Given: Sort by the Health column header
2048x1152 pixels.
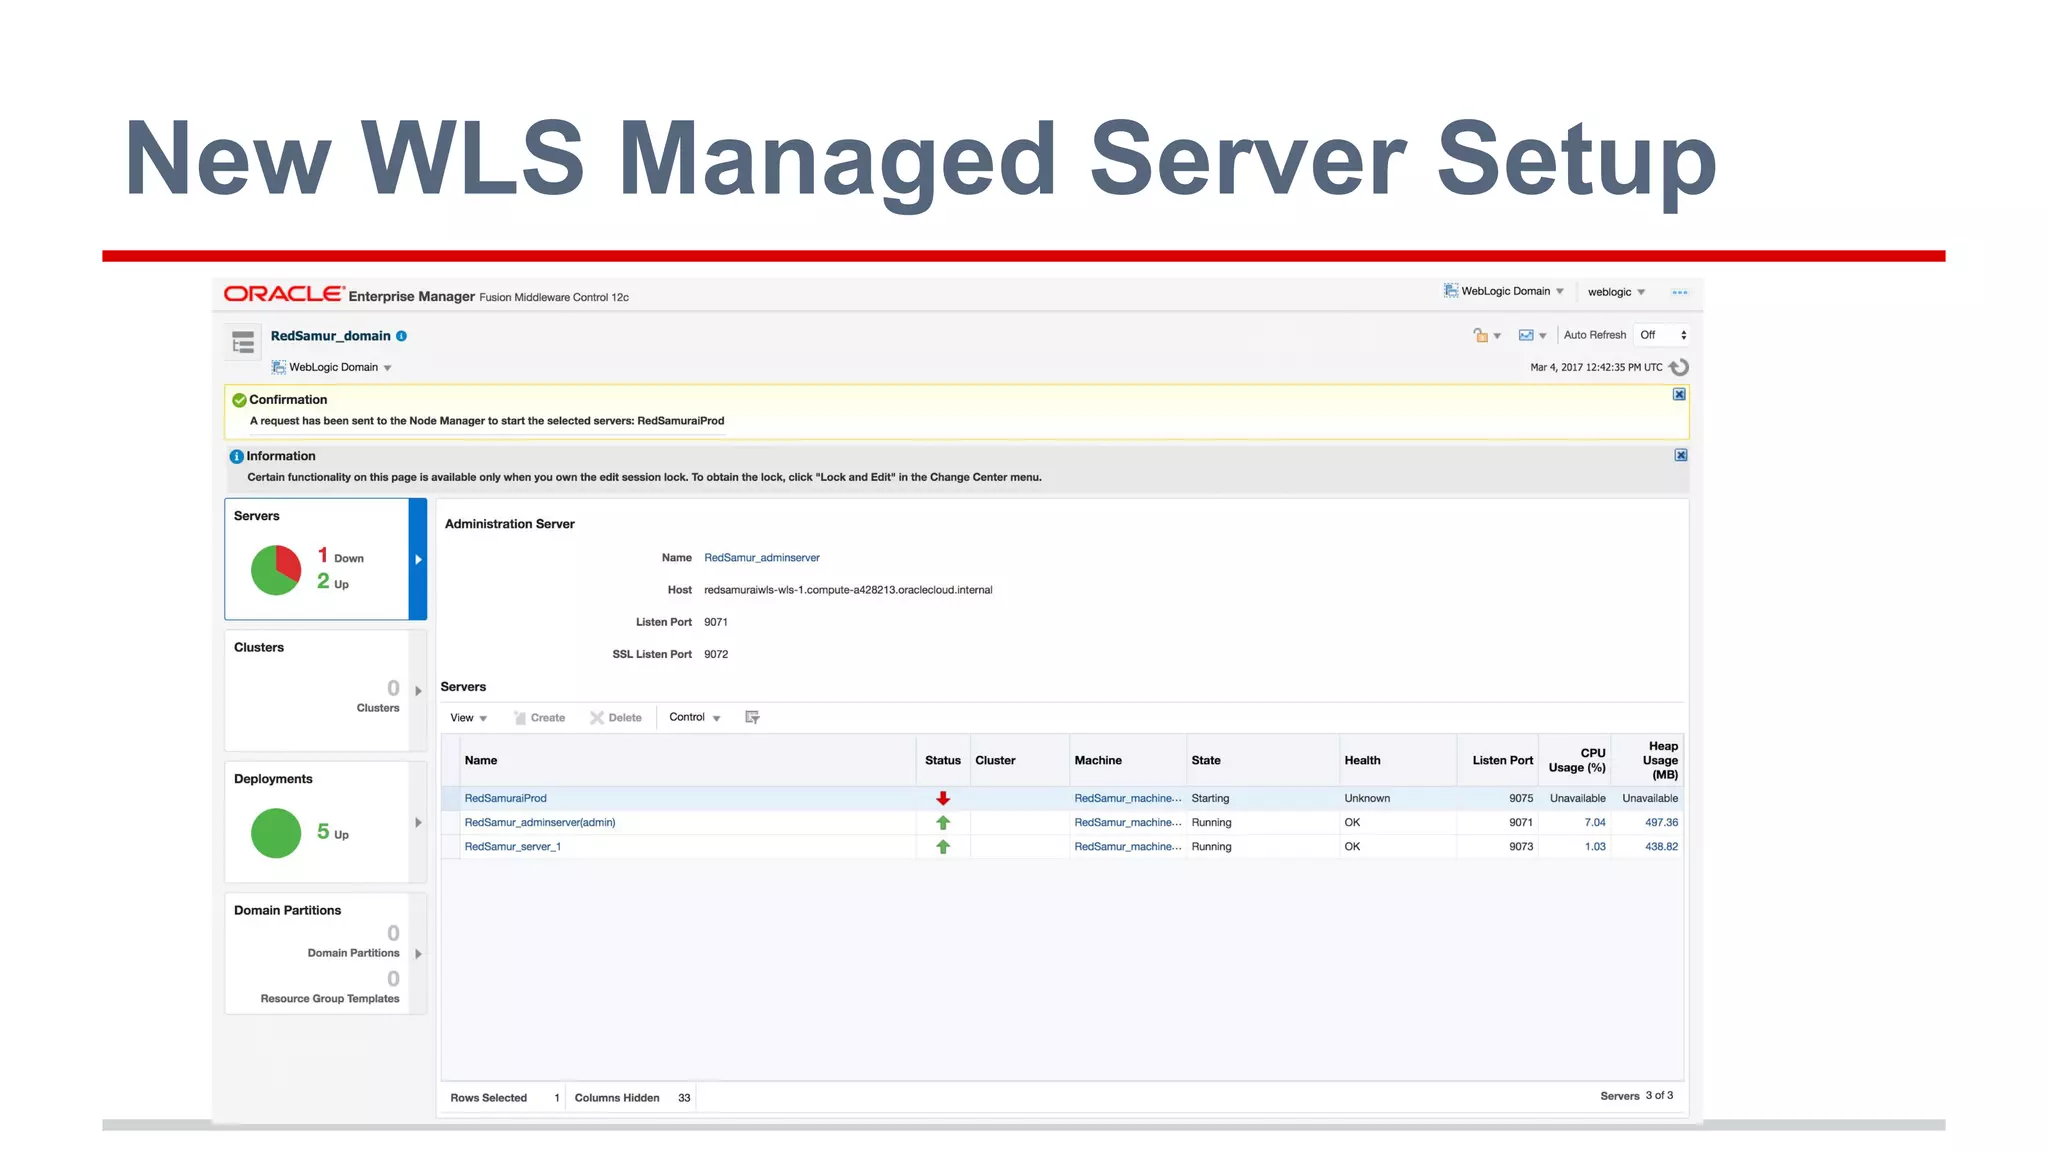Looking at the screenshot, I should [x=1397, y=760].
